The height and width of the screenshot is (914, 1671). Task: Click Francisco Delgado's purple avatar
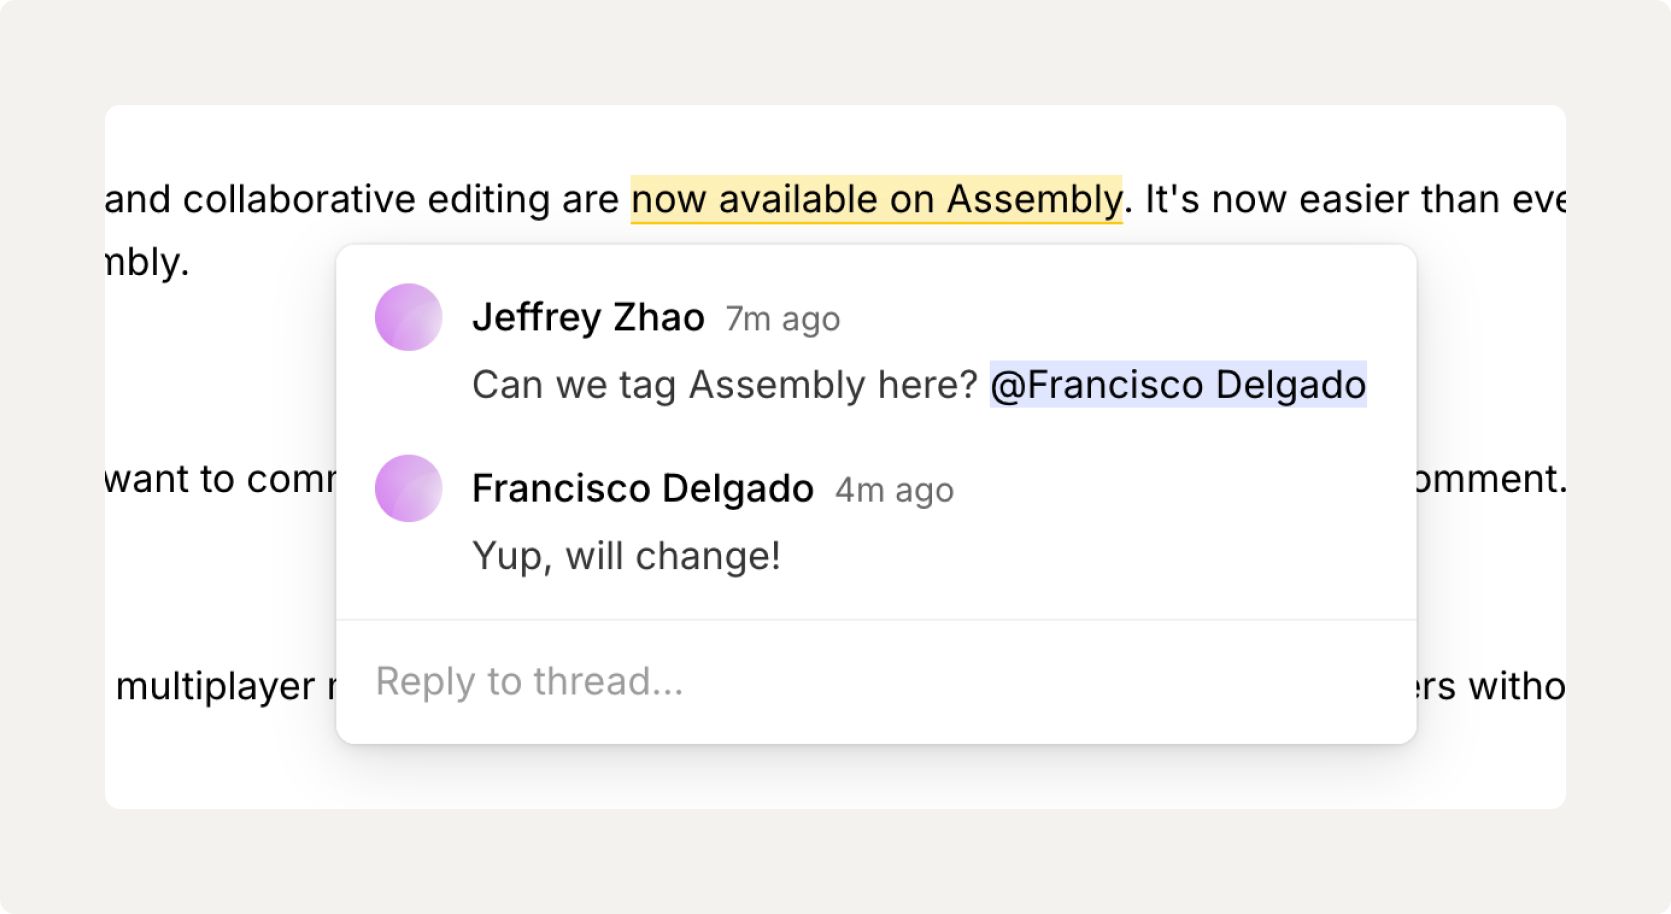[408, 488]
